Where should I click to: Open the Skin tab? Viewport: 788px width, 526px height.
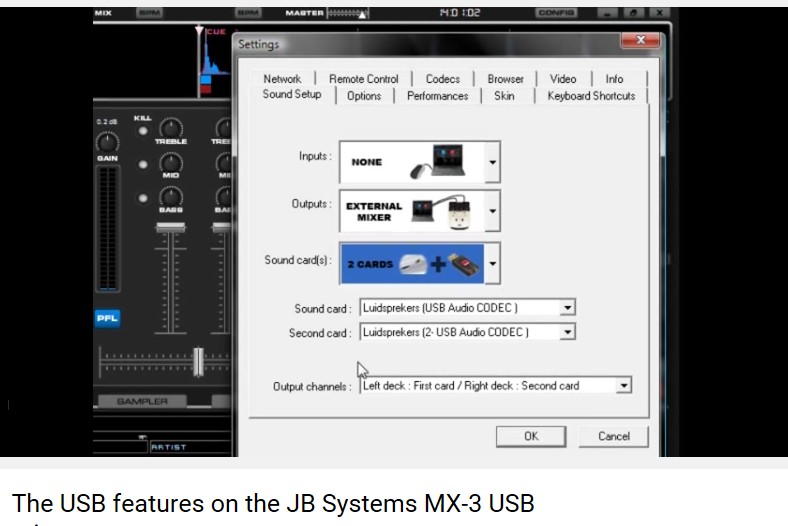(x=504, y=95)
